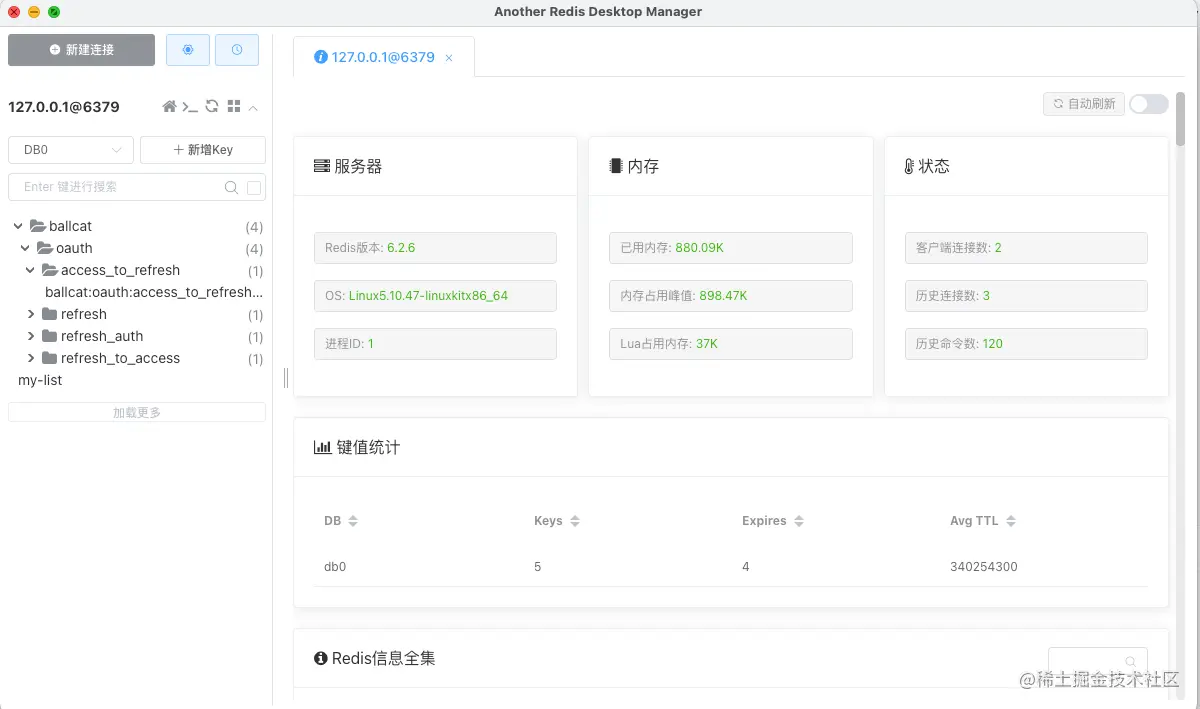Close the 127.0.0.1@6379 tab
Screen dimensions: 1200x709
click(x=449, y=58)
